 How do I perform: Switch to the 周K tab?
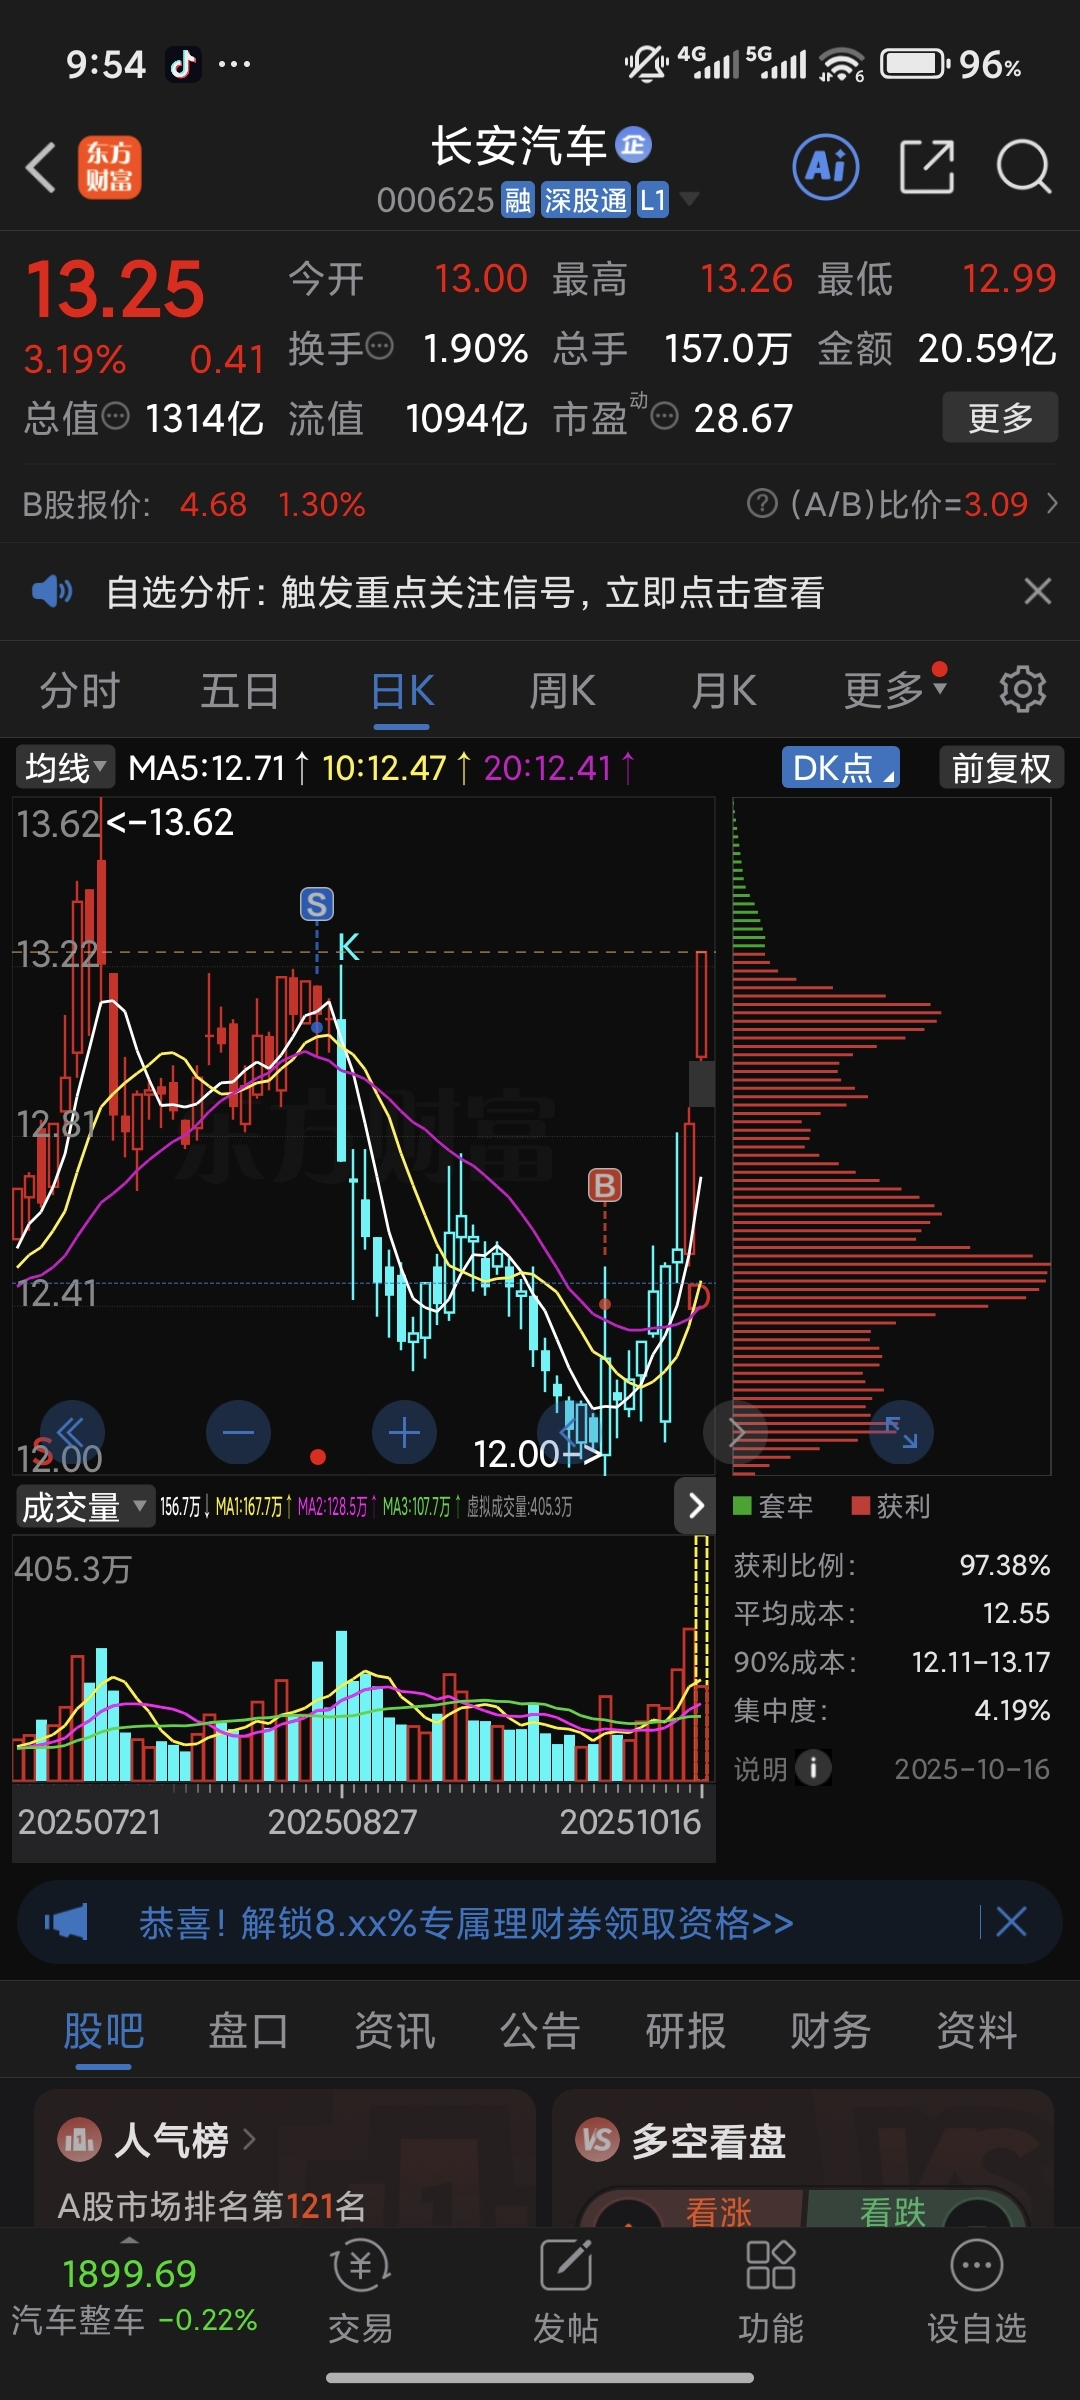click(x=562, y=691)
